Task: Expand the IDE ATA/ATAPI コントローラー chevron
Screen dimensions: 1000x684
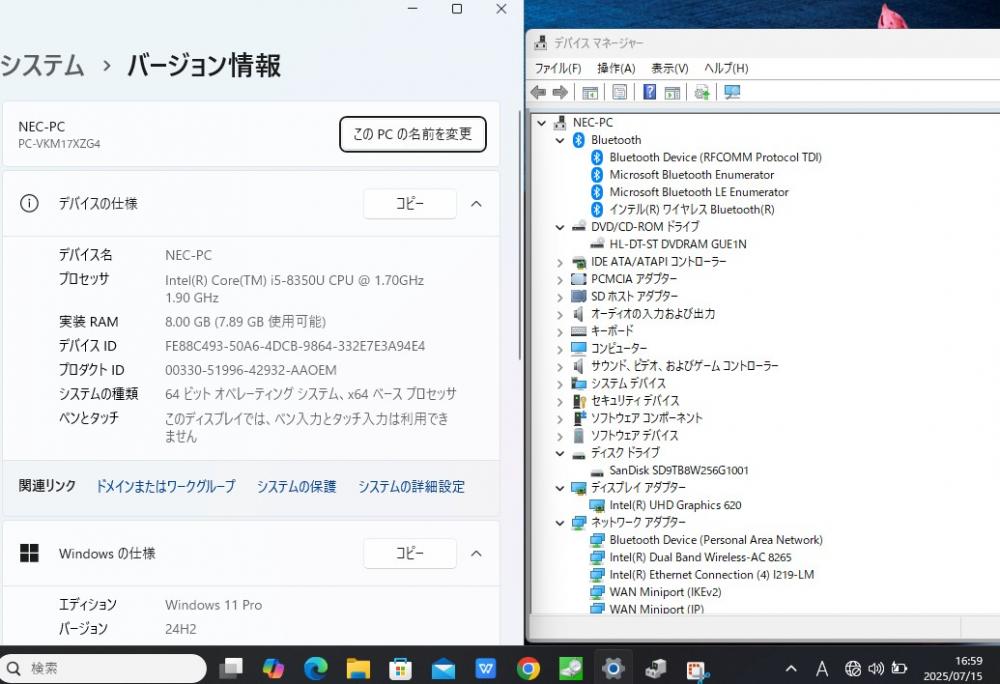Action: coord(560,262)
